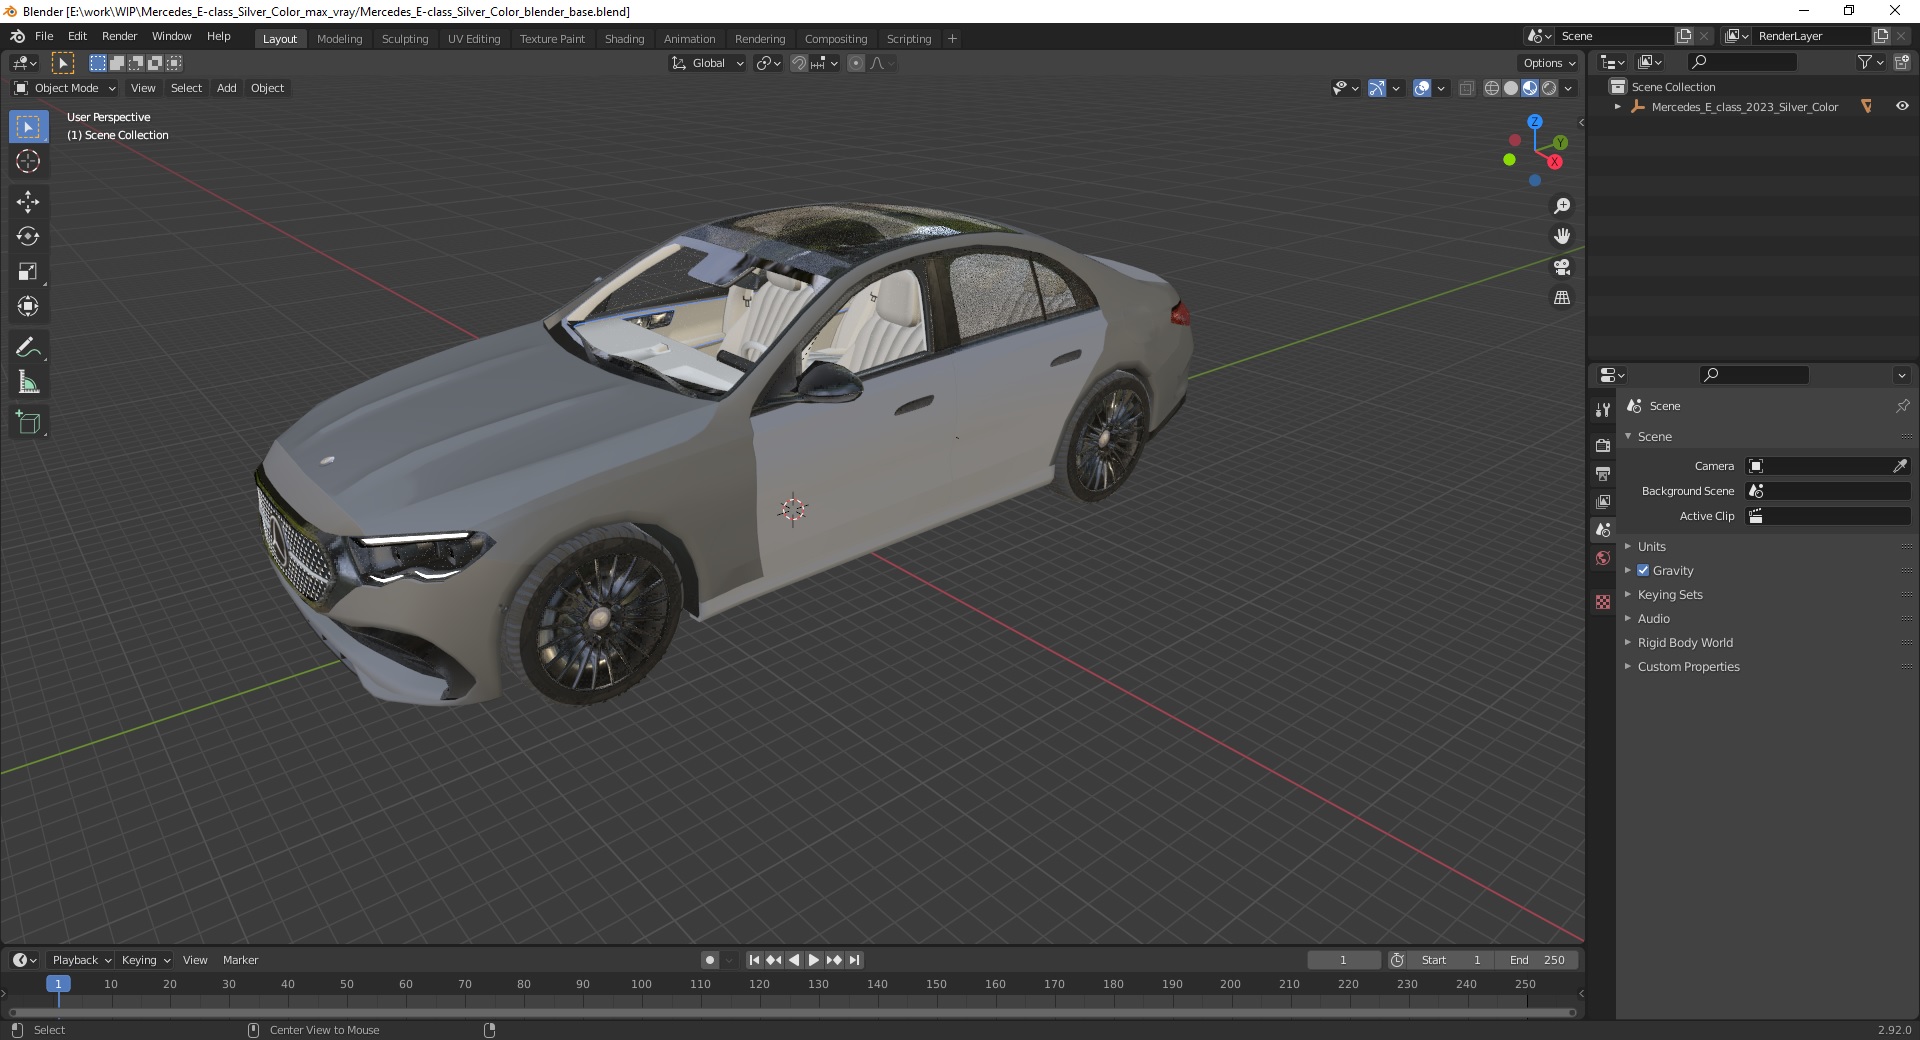
Task: Toggle camera view with camera icon
Action: 1562,268
